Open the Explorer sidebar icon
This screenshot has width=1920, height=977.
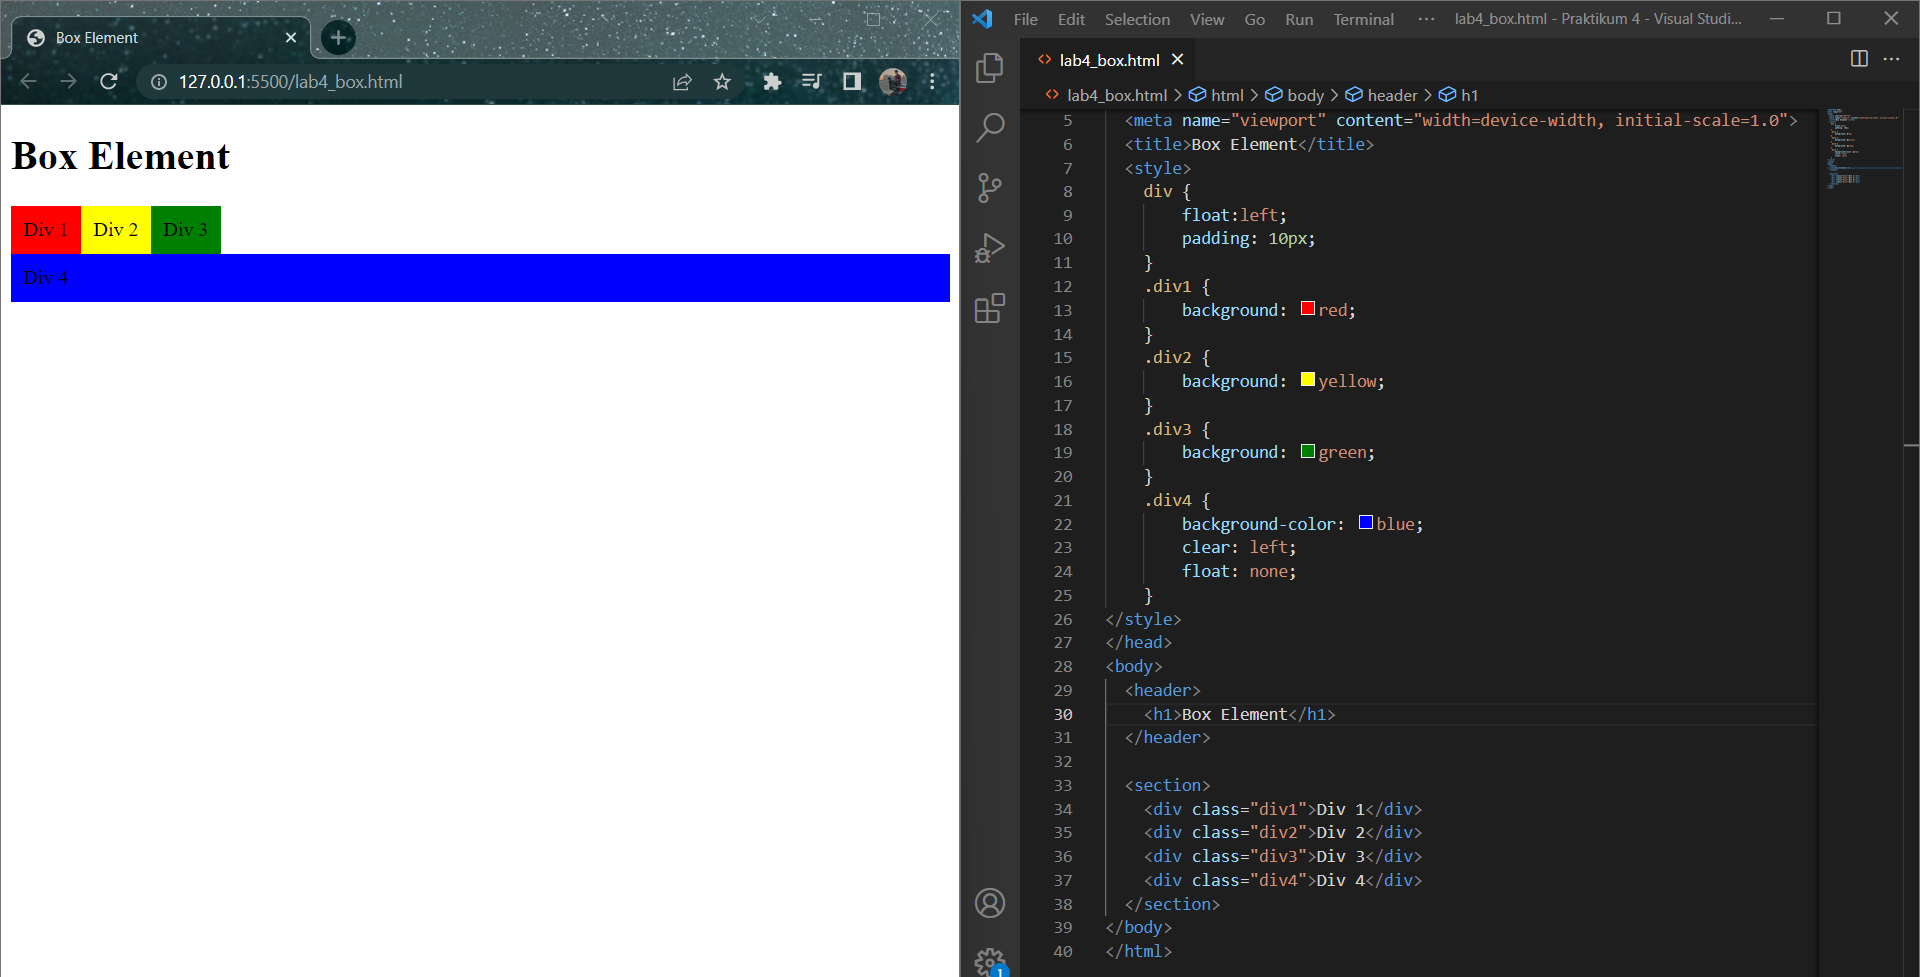click(990, 68)
